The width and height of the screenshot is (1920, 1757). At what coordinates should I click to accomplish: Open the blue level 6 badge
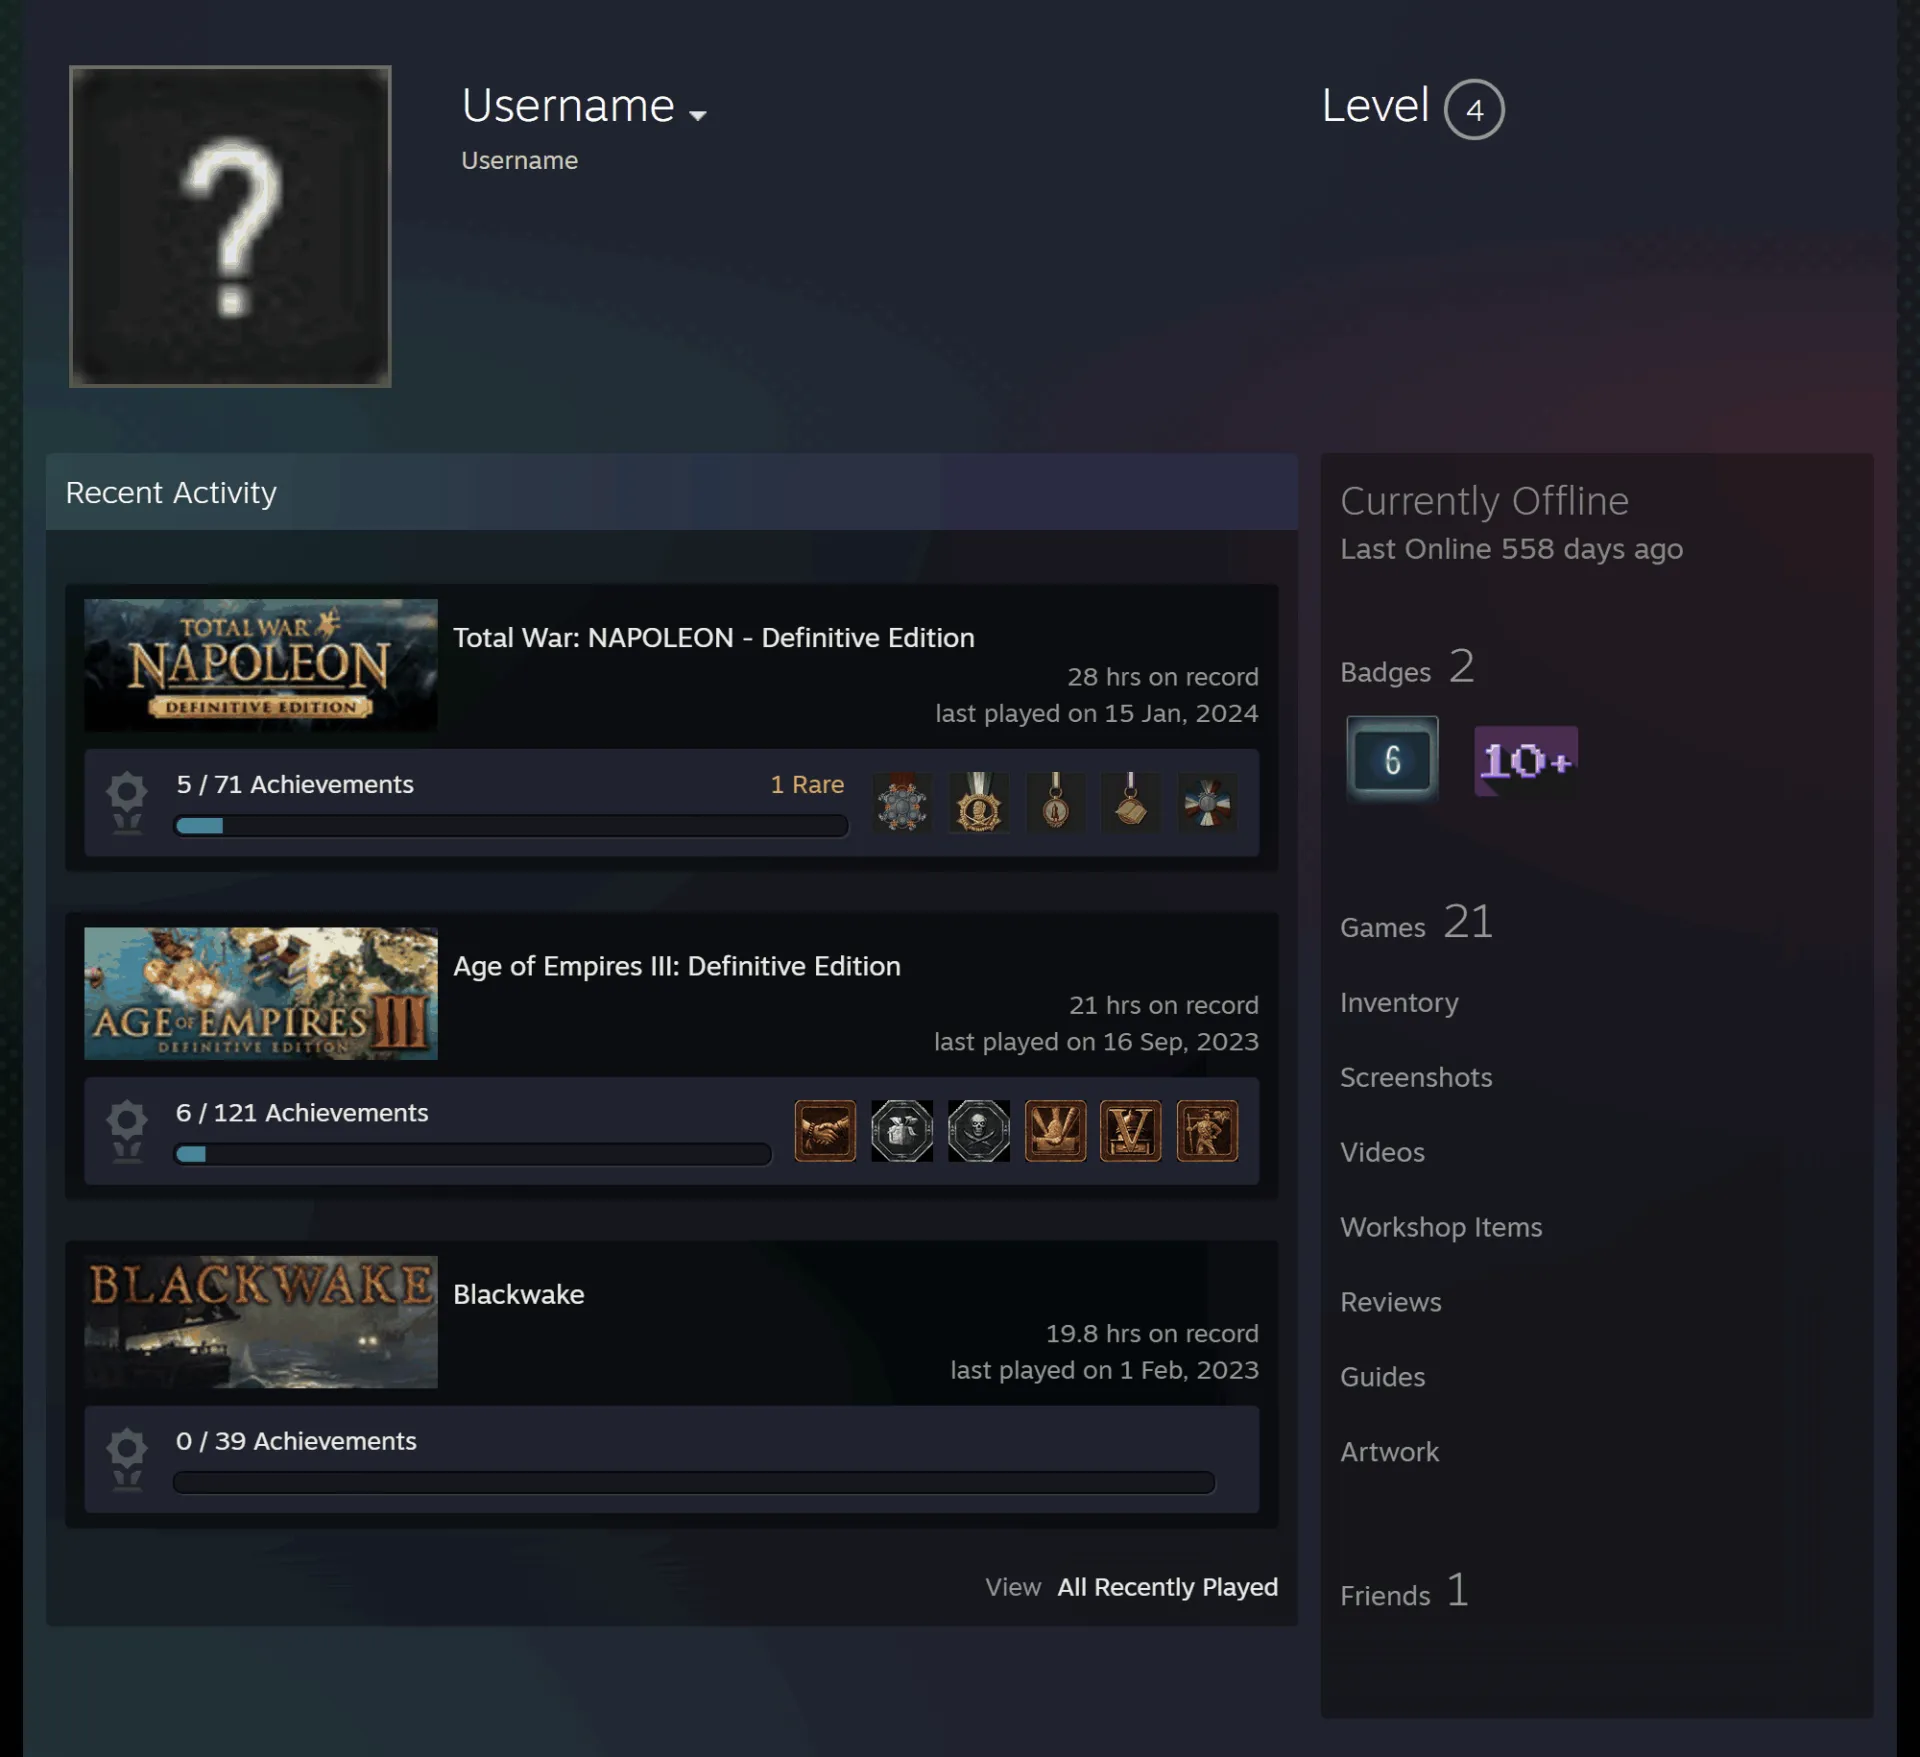coord(1392,758)
